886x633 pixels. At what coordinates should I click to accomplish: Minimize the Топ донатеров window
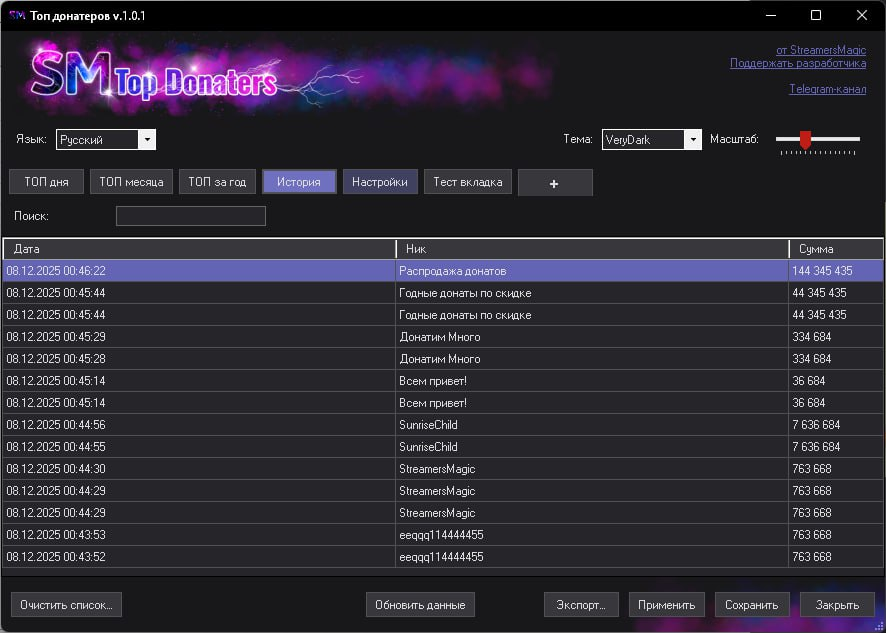(770, 15)
